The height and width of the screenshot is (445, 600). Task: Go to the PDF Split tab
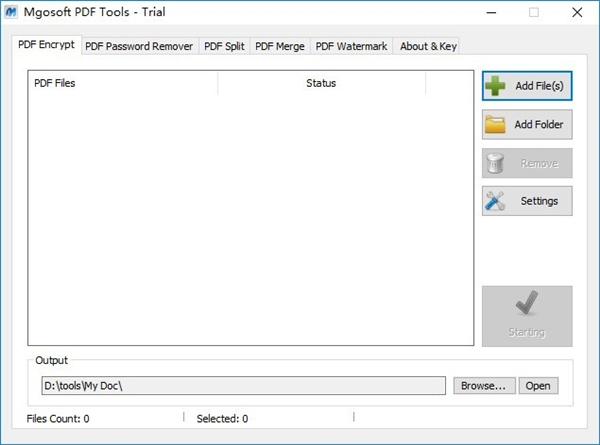224,46
